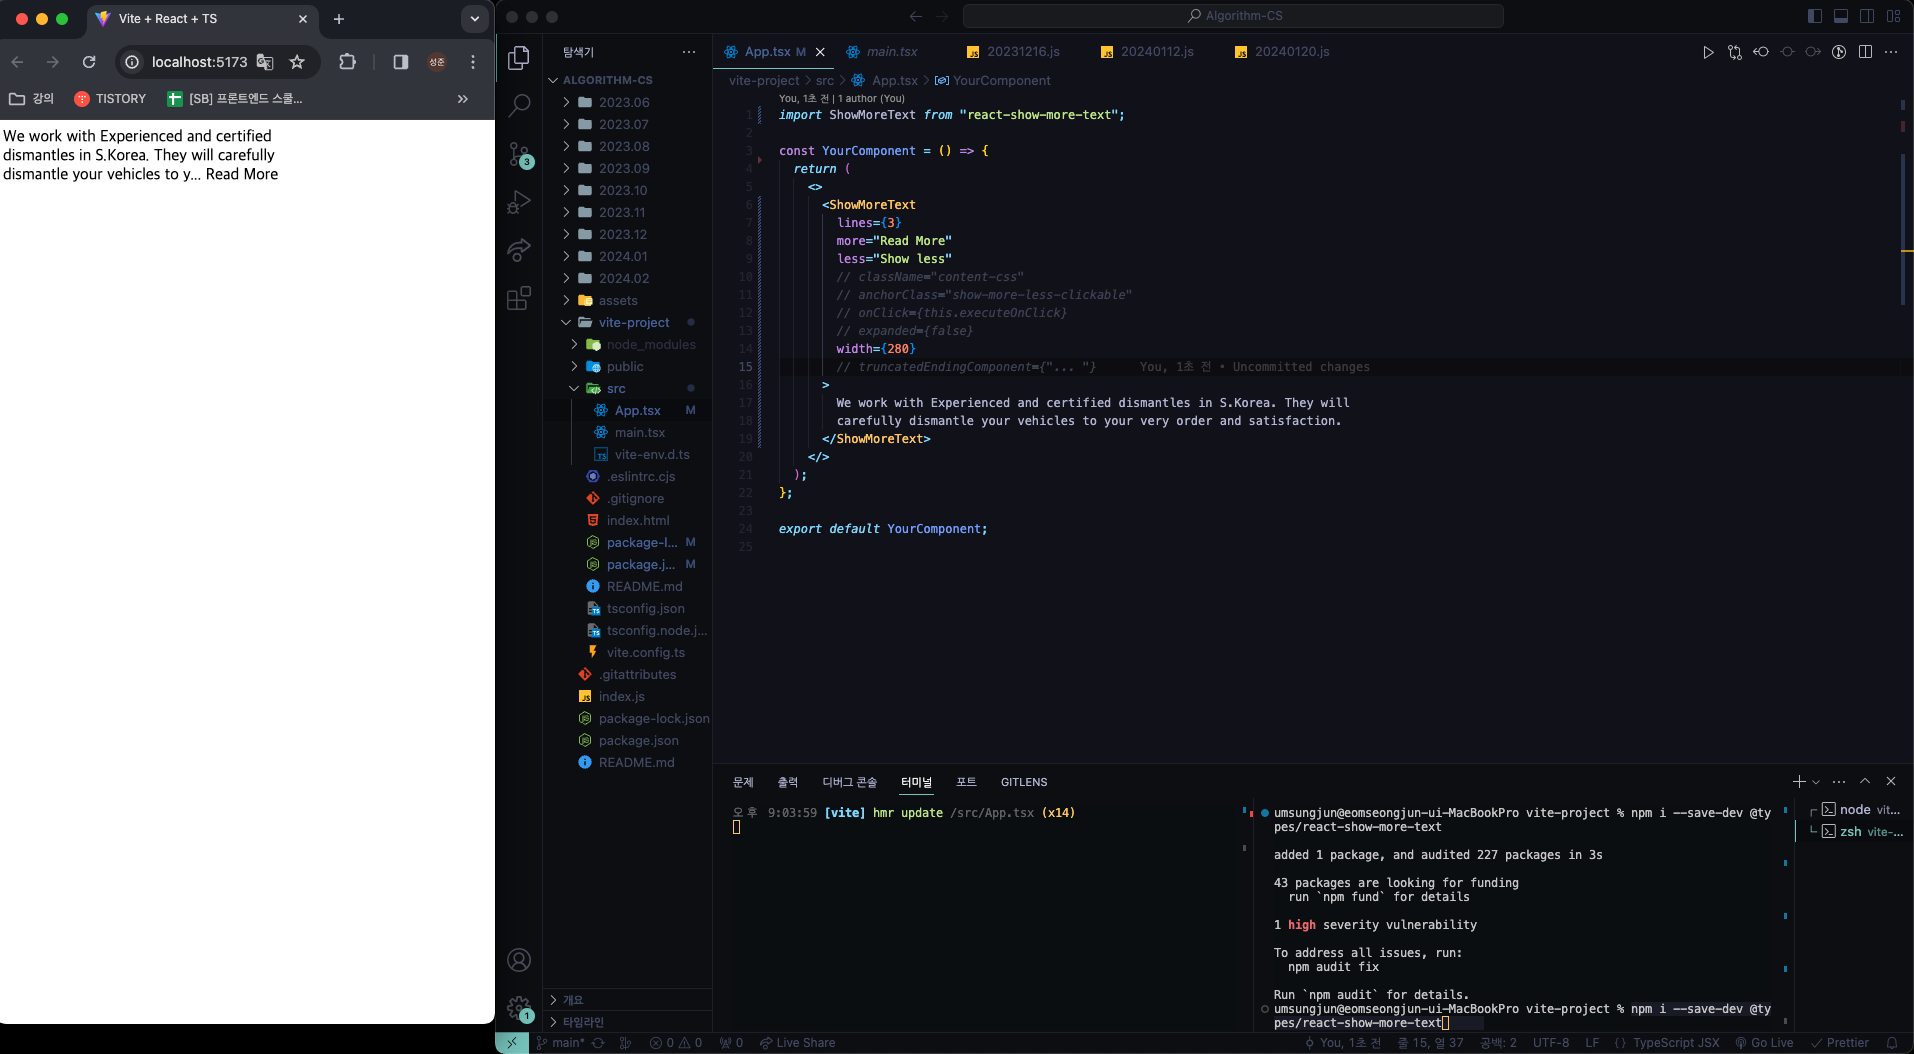Run the code with the play icon
Viewport: 1914px width, 1054px height.
1708,52
